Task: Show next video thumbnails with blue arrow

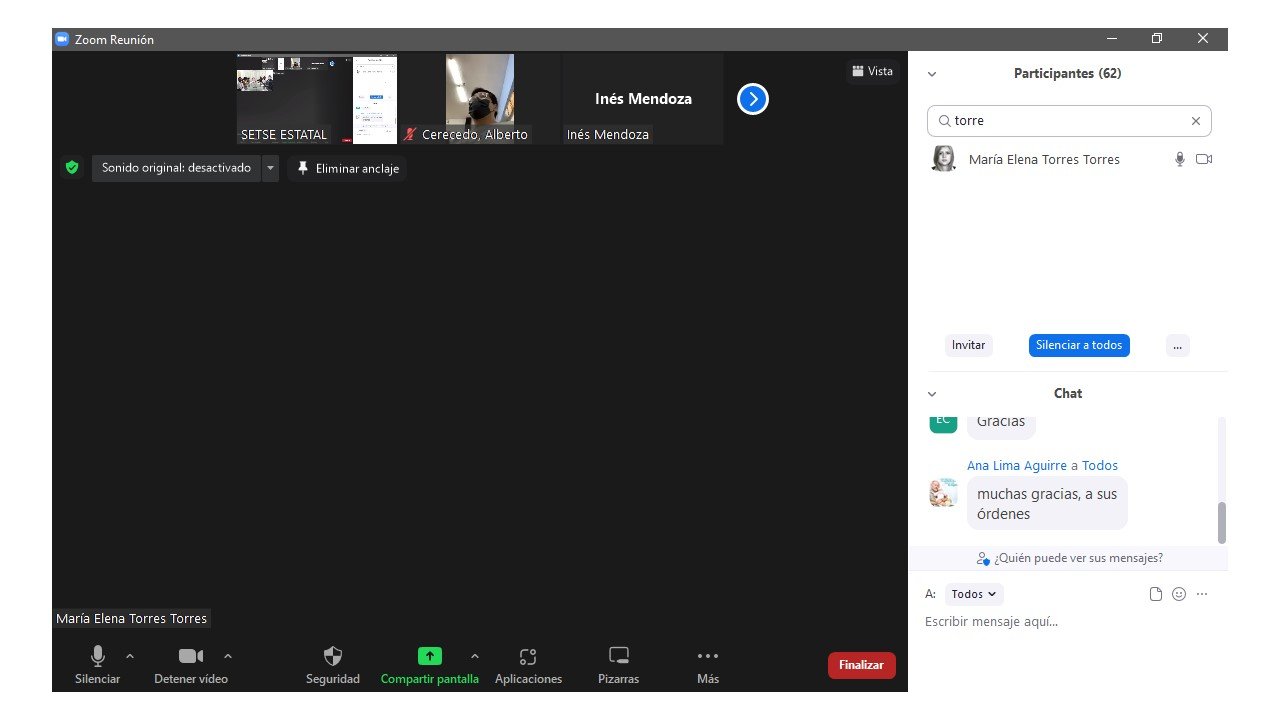Action: (752, 99)
